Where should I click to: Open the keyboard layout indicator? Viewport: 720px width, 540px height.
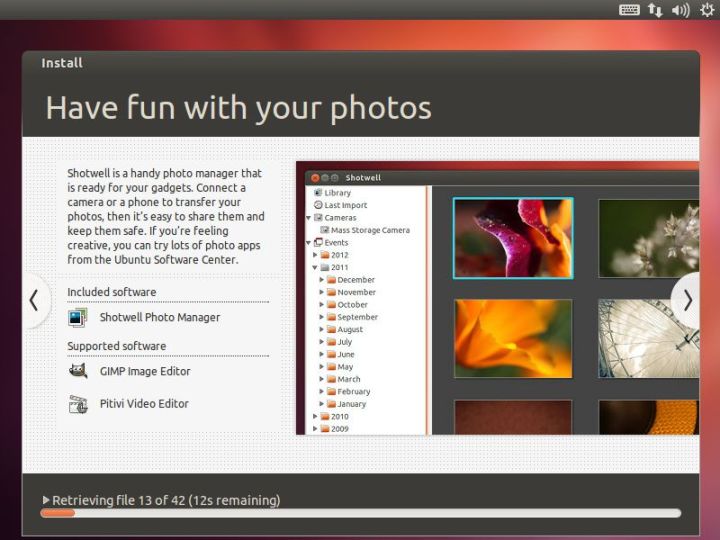coord(629,10)
